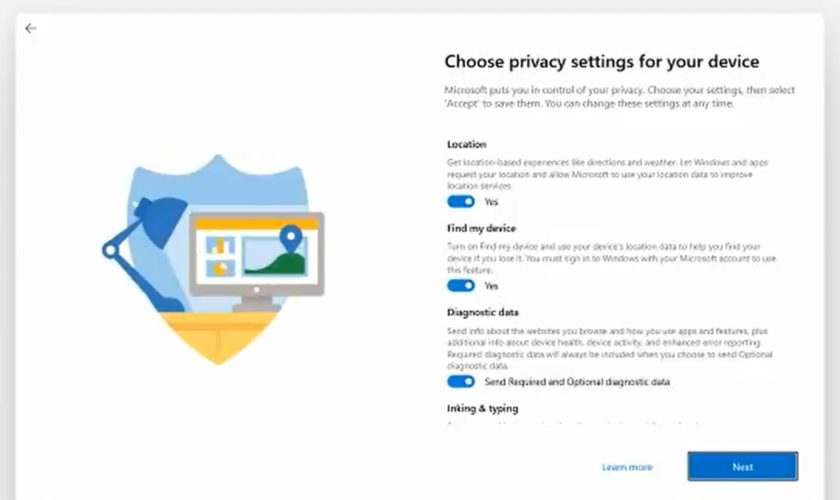Click the location pin on the monitor illustration
The height and width of the screenshot is (500, 840).
click(290, 239)
